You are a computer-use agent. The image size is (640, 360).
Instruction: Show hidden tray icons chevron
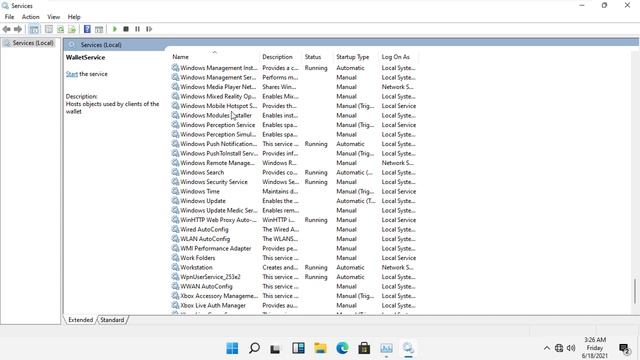coord(547,348)
